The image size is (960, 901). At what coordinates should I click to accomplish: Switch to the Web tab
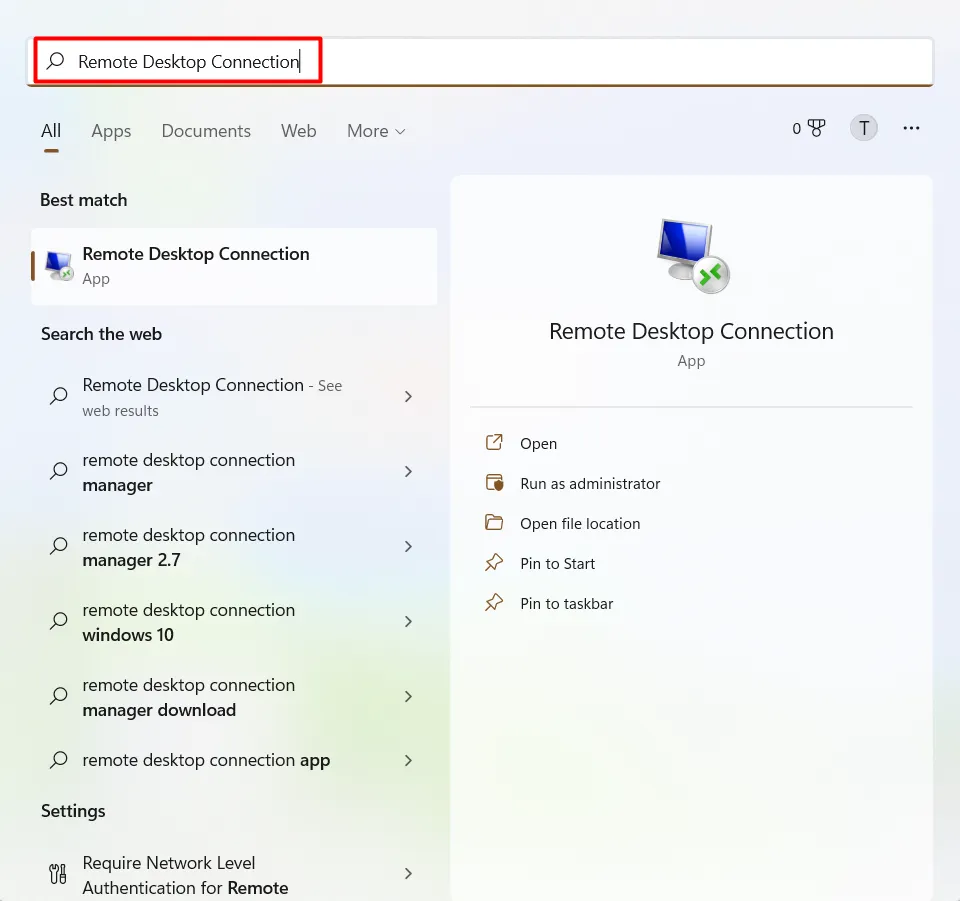coord(298,131)
